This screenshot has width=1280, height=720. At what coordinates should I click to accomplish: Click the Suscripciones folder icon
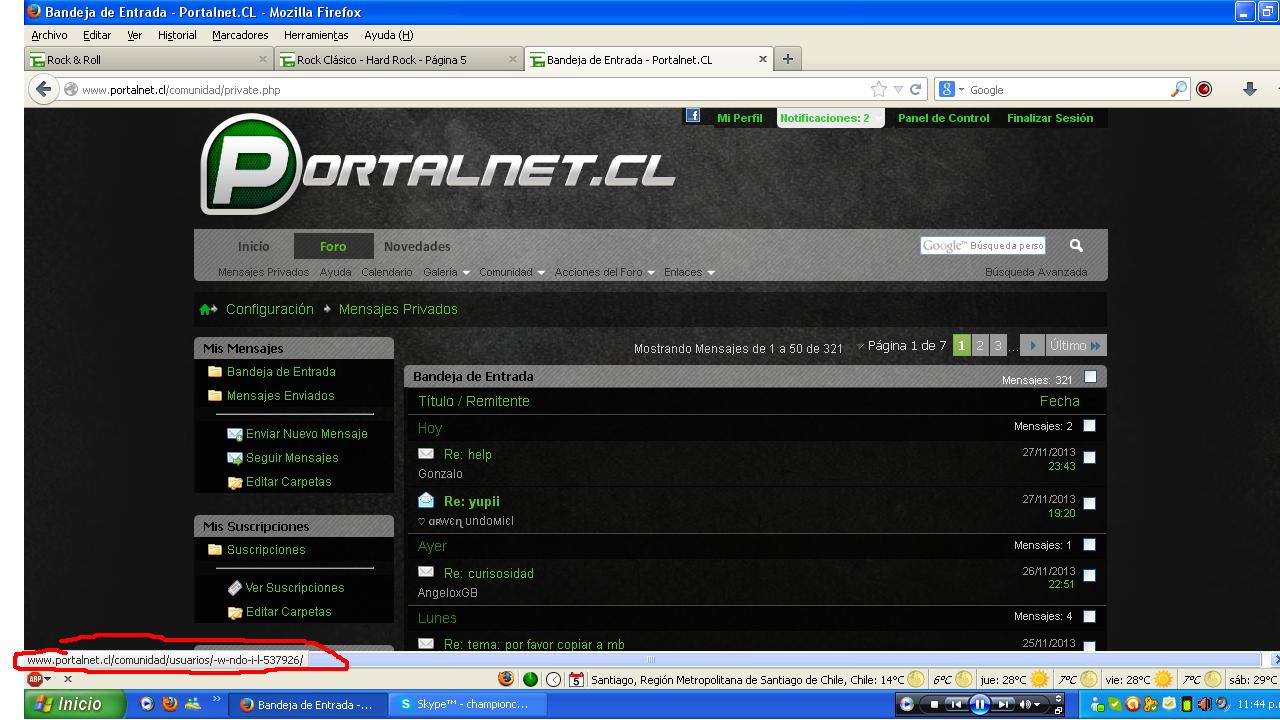pyautogui.click(x=214, y=549)
